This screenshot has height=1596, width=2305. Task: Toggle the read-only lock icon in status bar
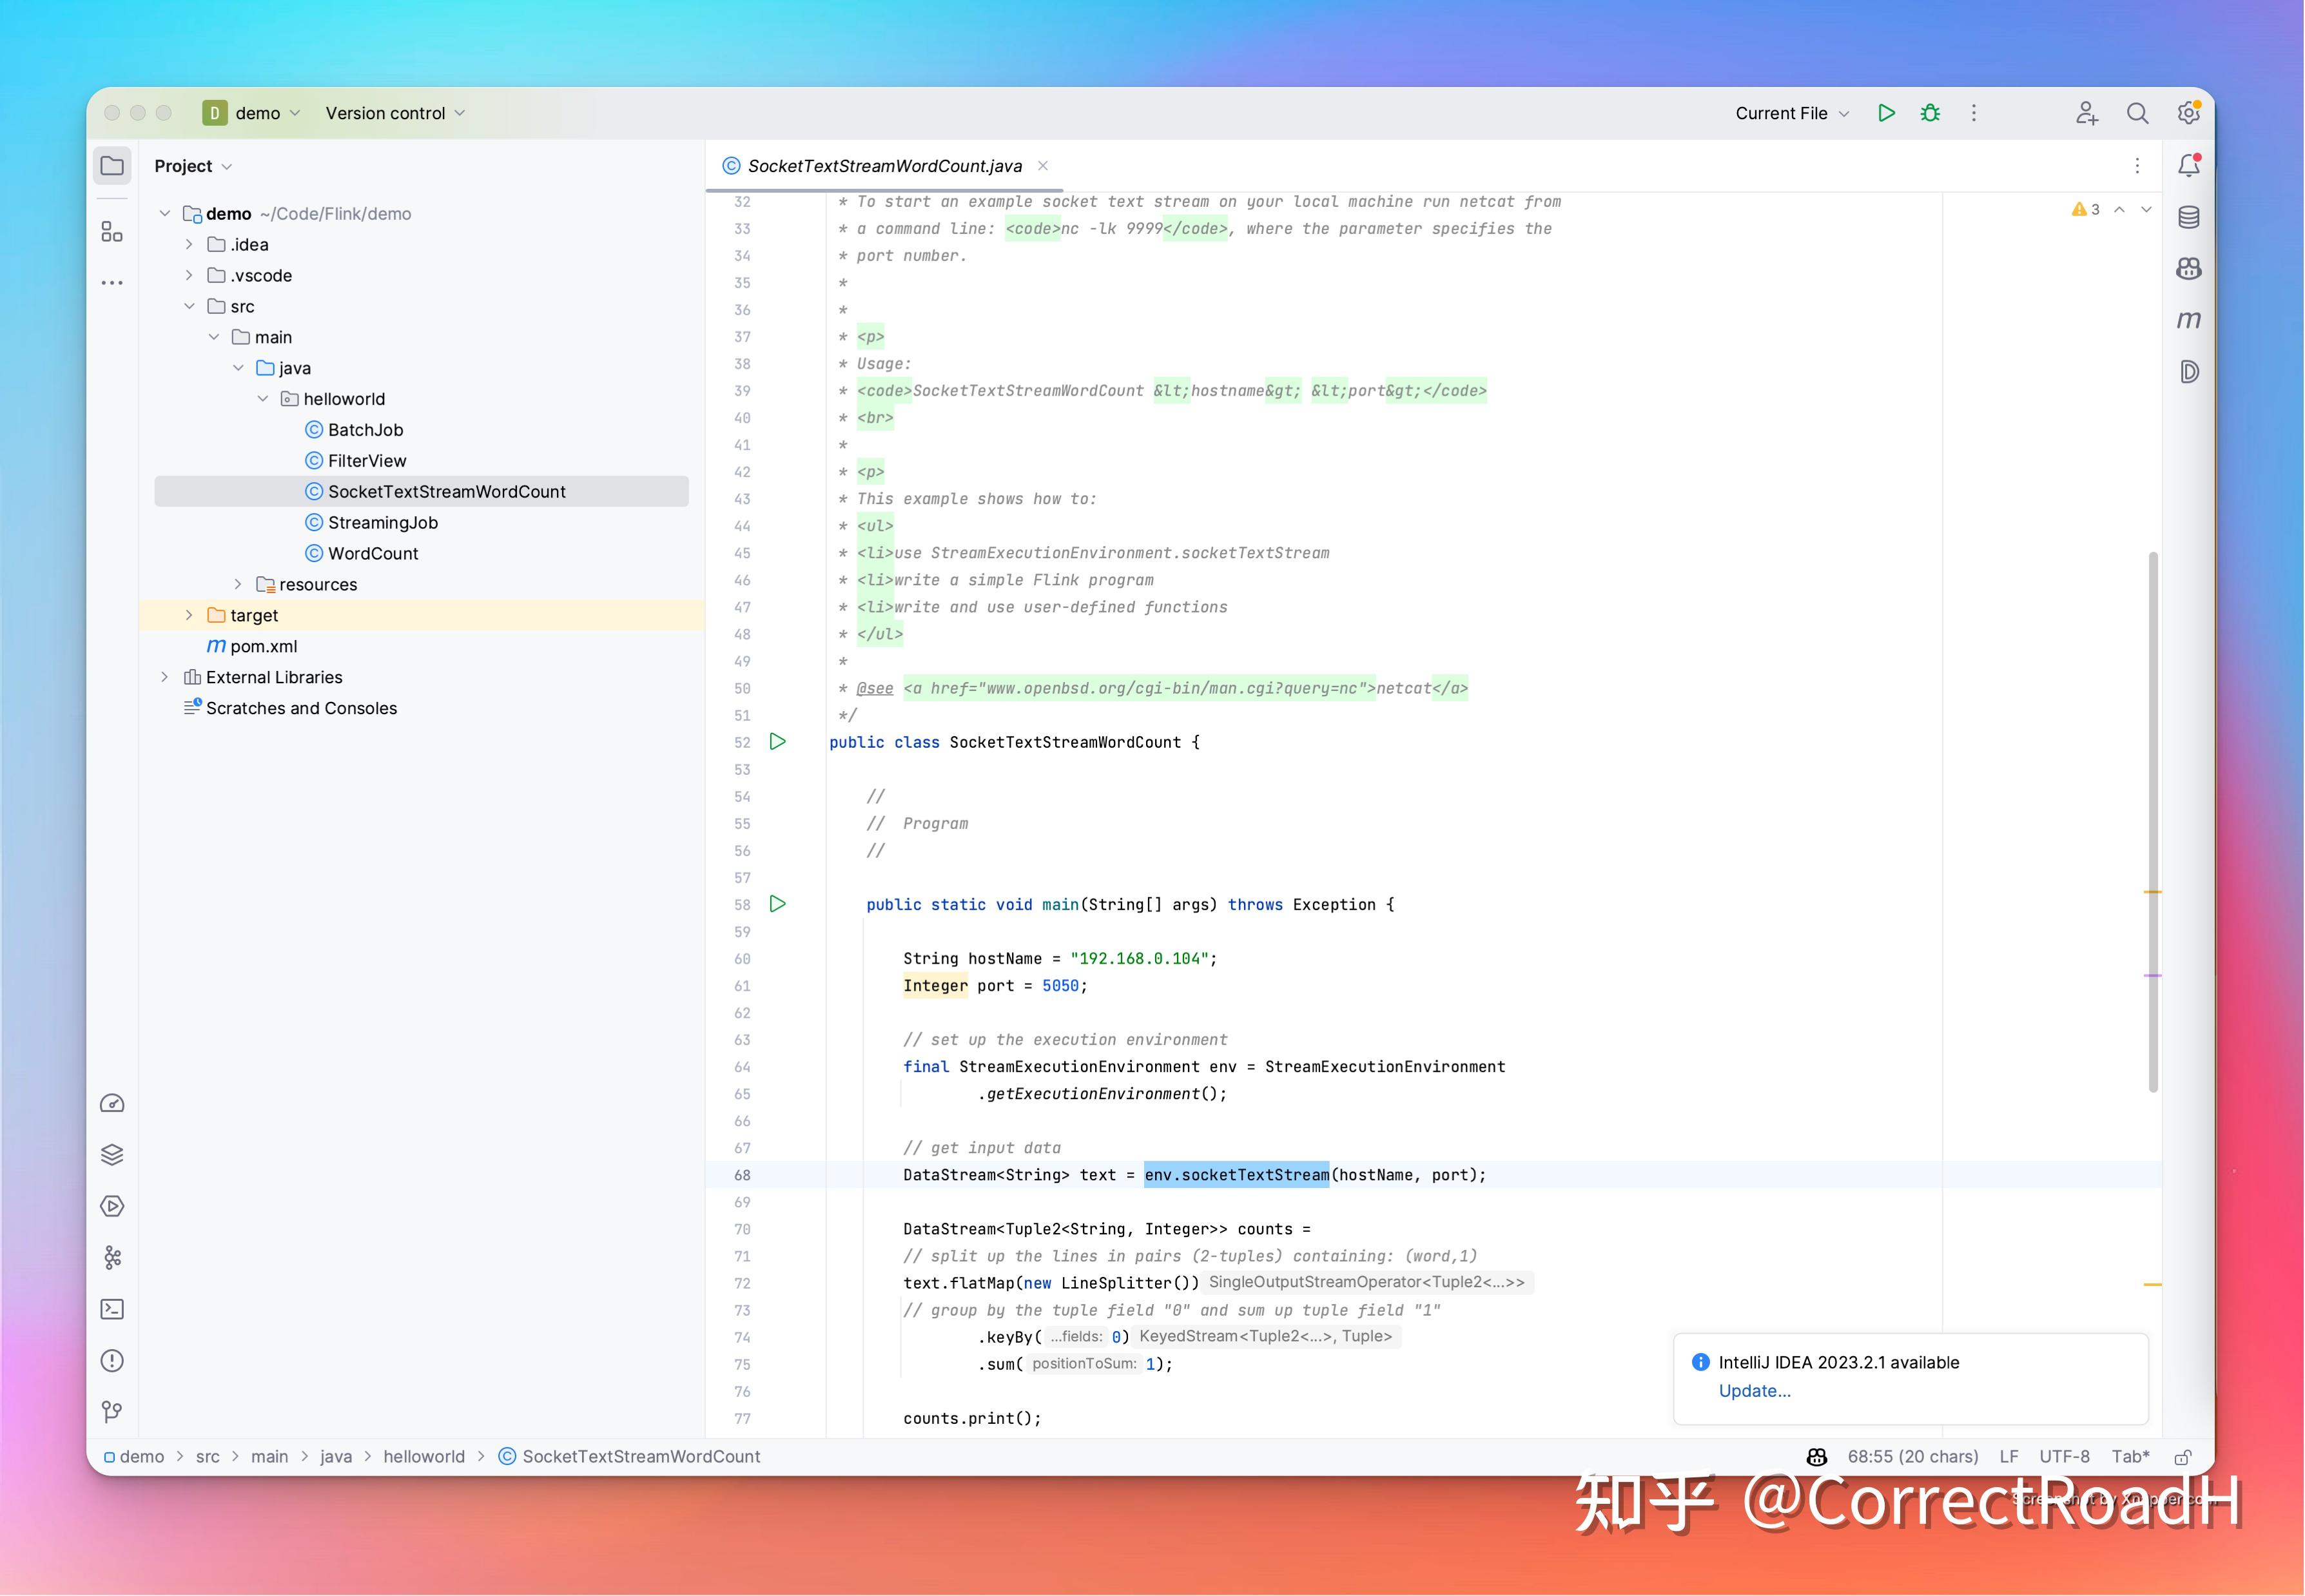pyautogui.click(x=2183, y=1457)
